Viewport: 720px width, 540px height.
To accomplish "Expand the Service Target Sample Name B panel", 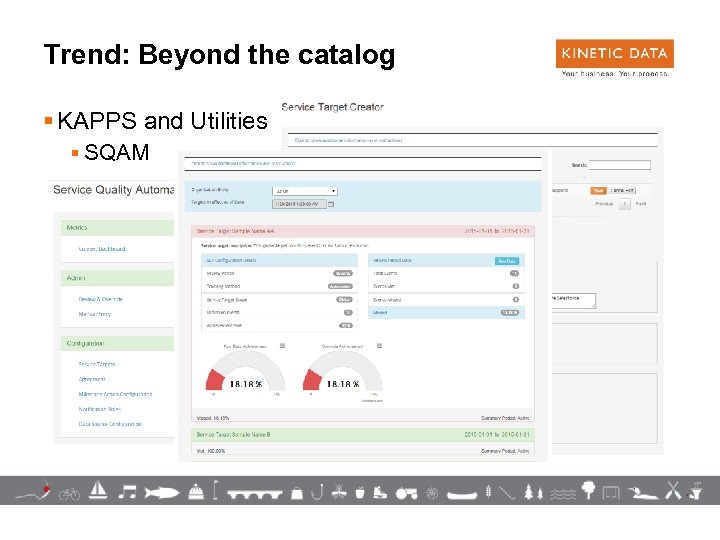I will (x=363, y=434).
